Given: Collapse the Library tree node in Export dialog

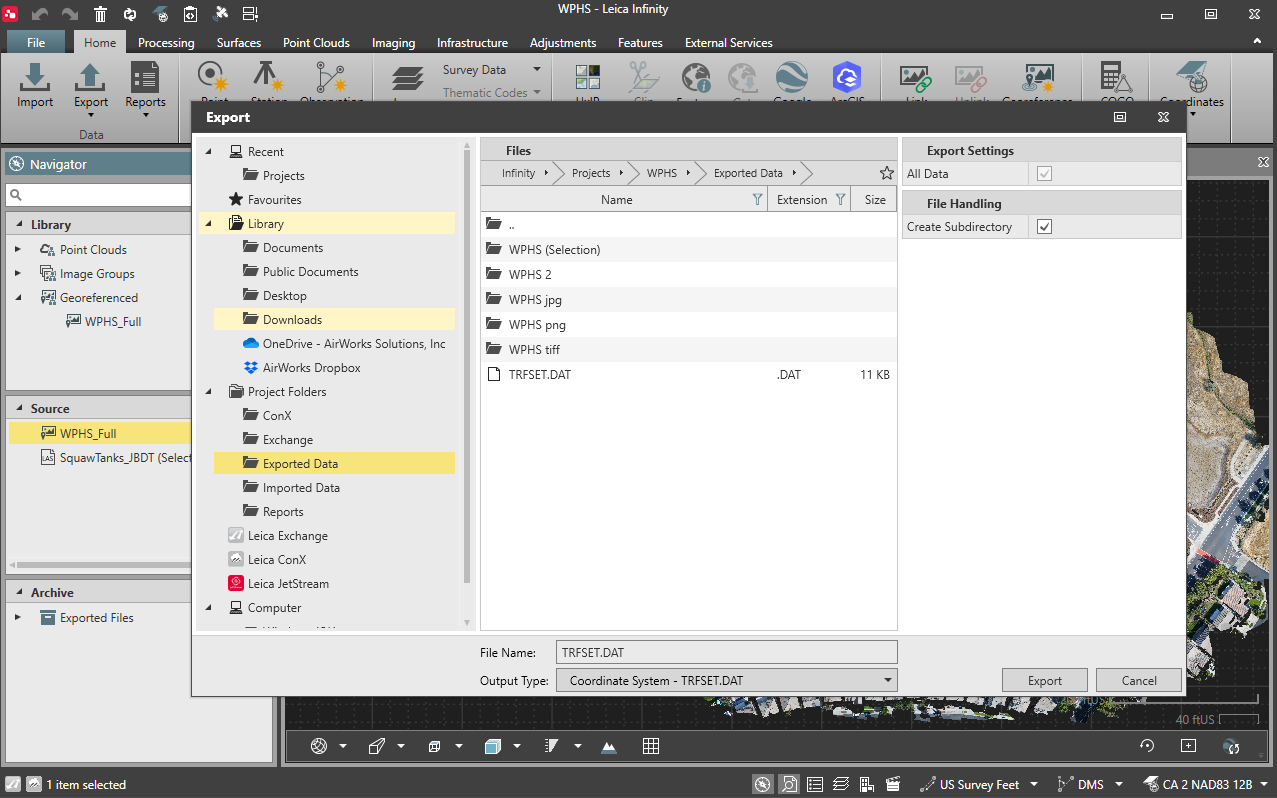Looking at the screenshot, I should click(209, 224).
